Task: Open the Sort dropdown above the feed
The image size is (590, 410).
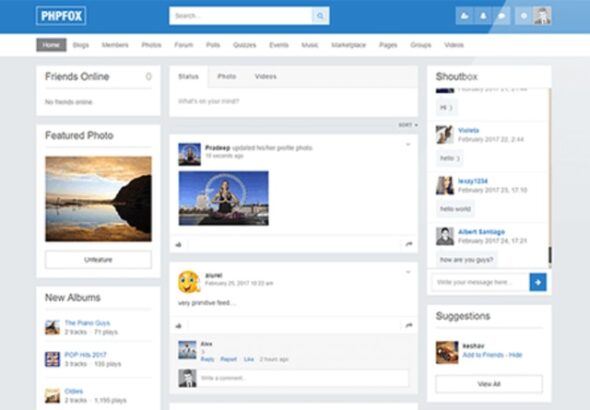Action: tap(408, 125)
